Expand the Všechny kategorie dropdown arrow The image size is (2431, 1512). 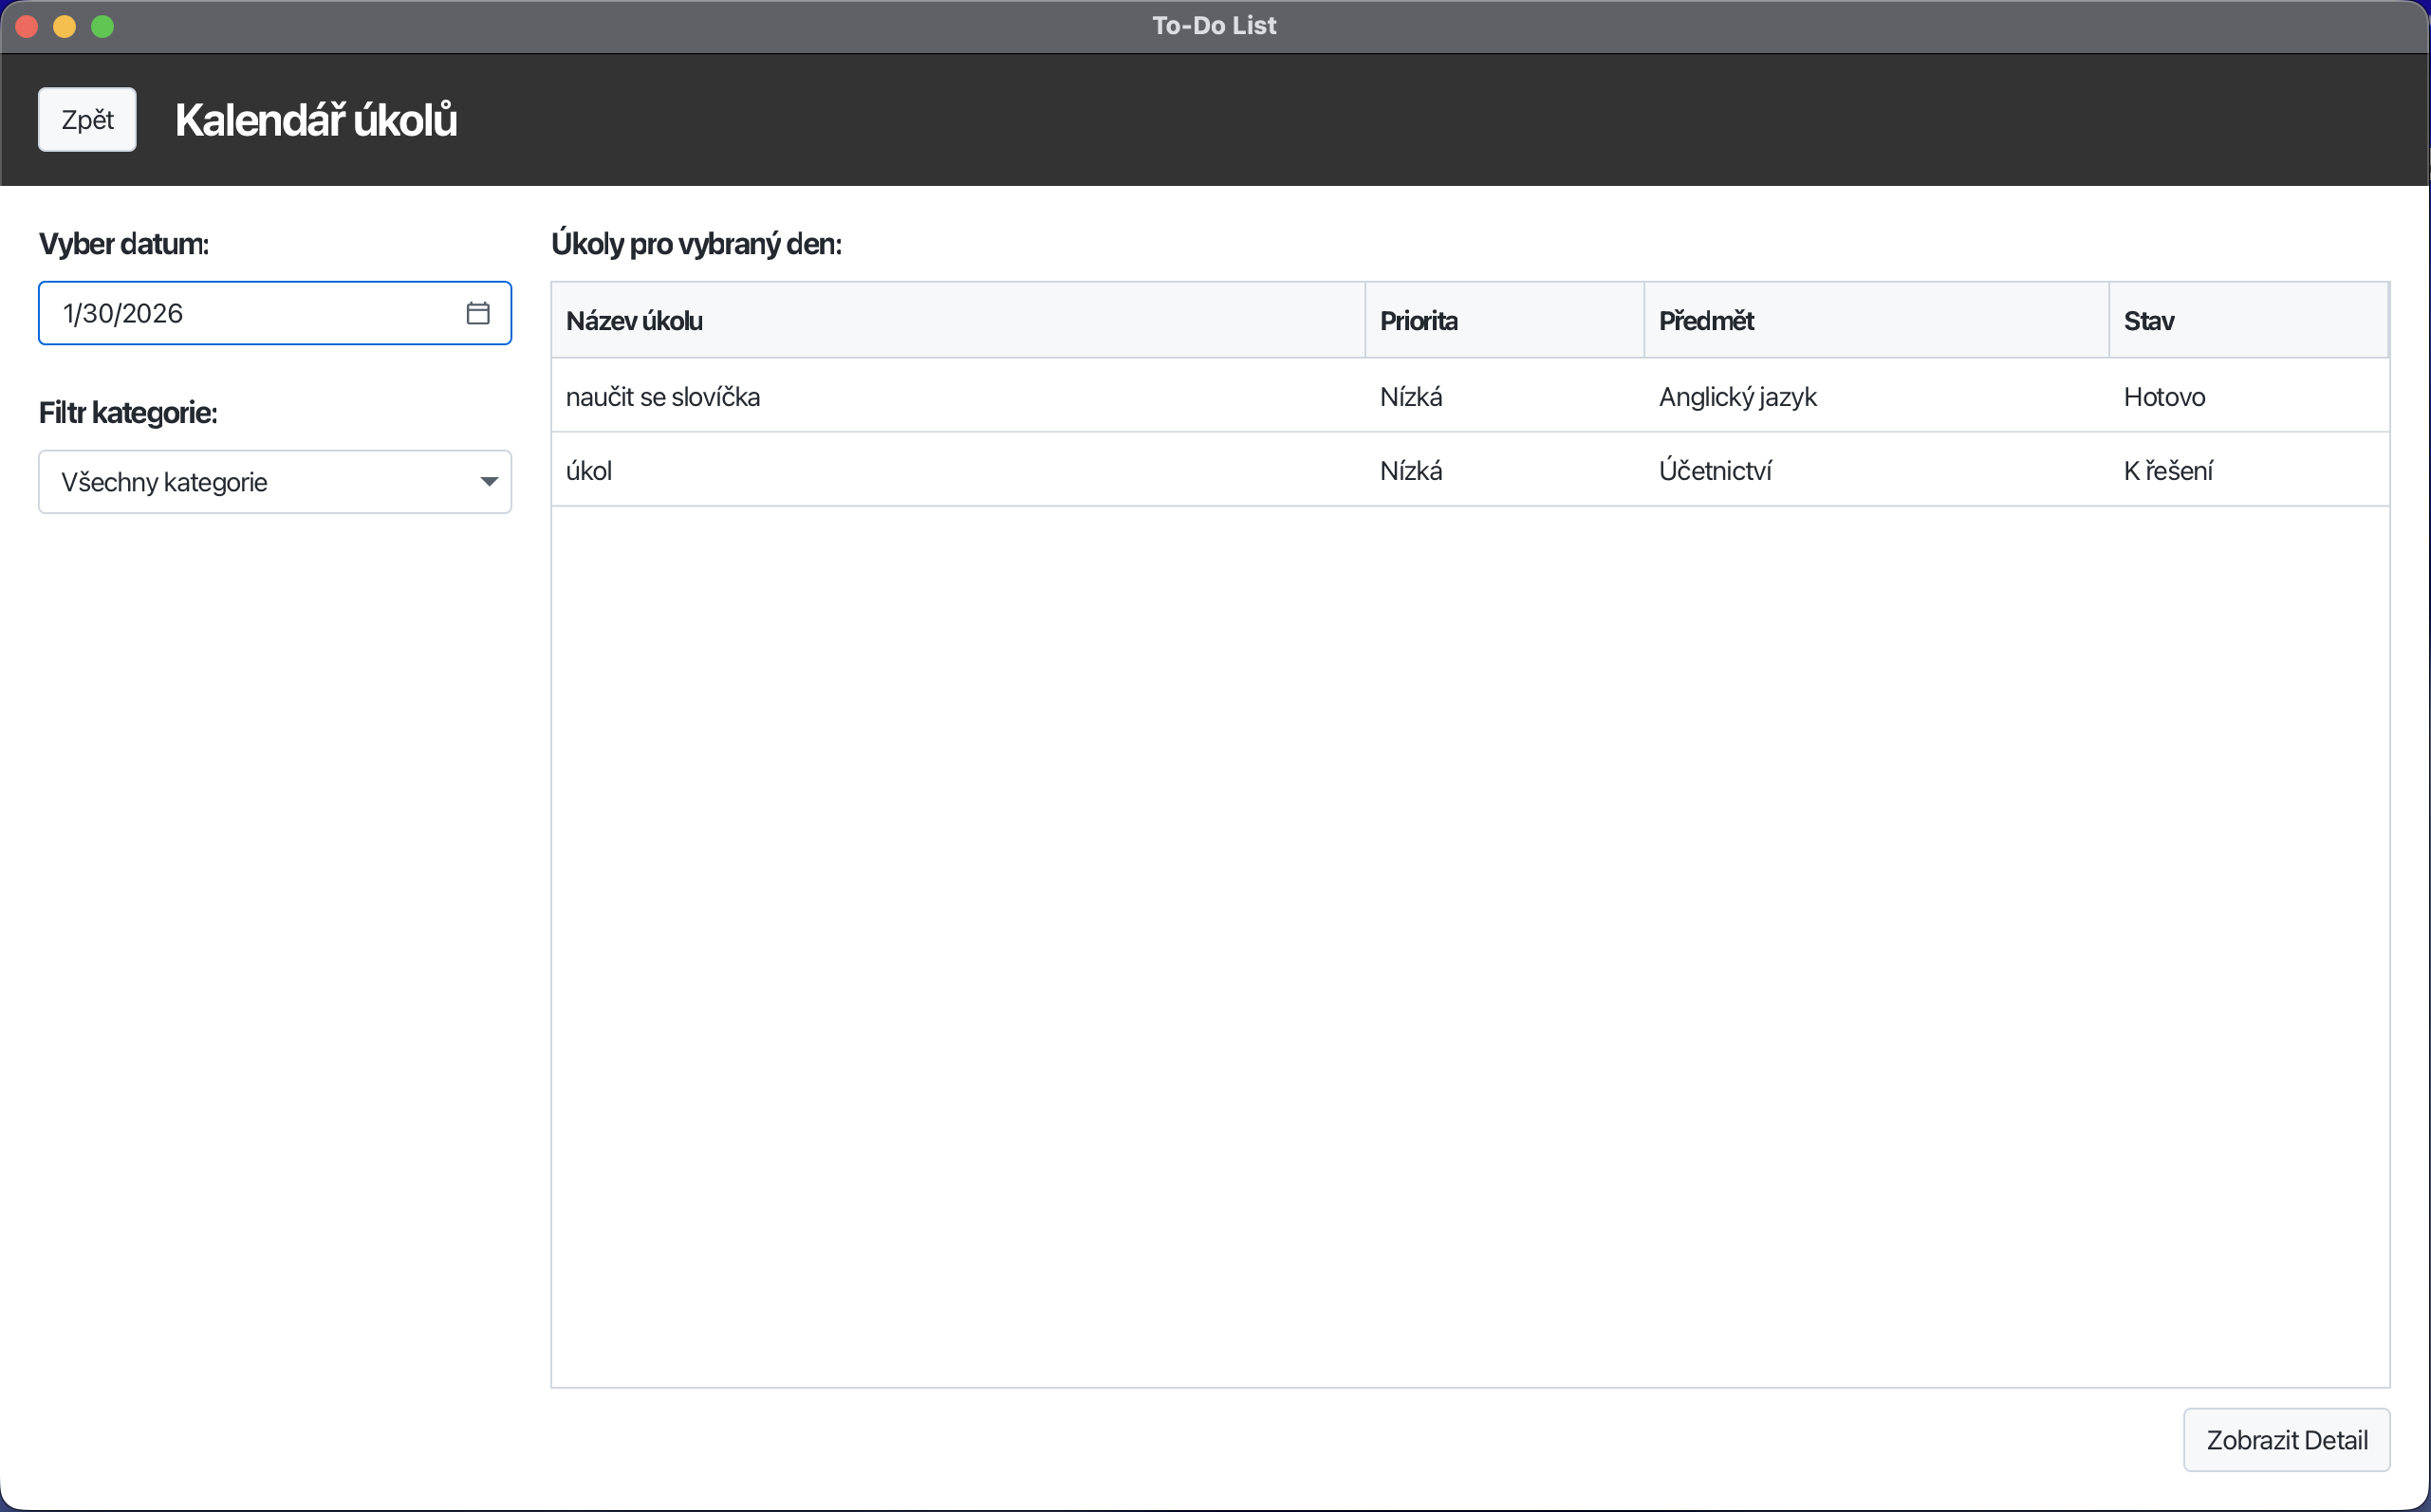tap(488, 482)
